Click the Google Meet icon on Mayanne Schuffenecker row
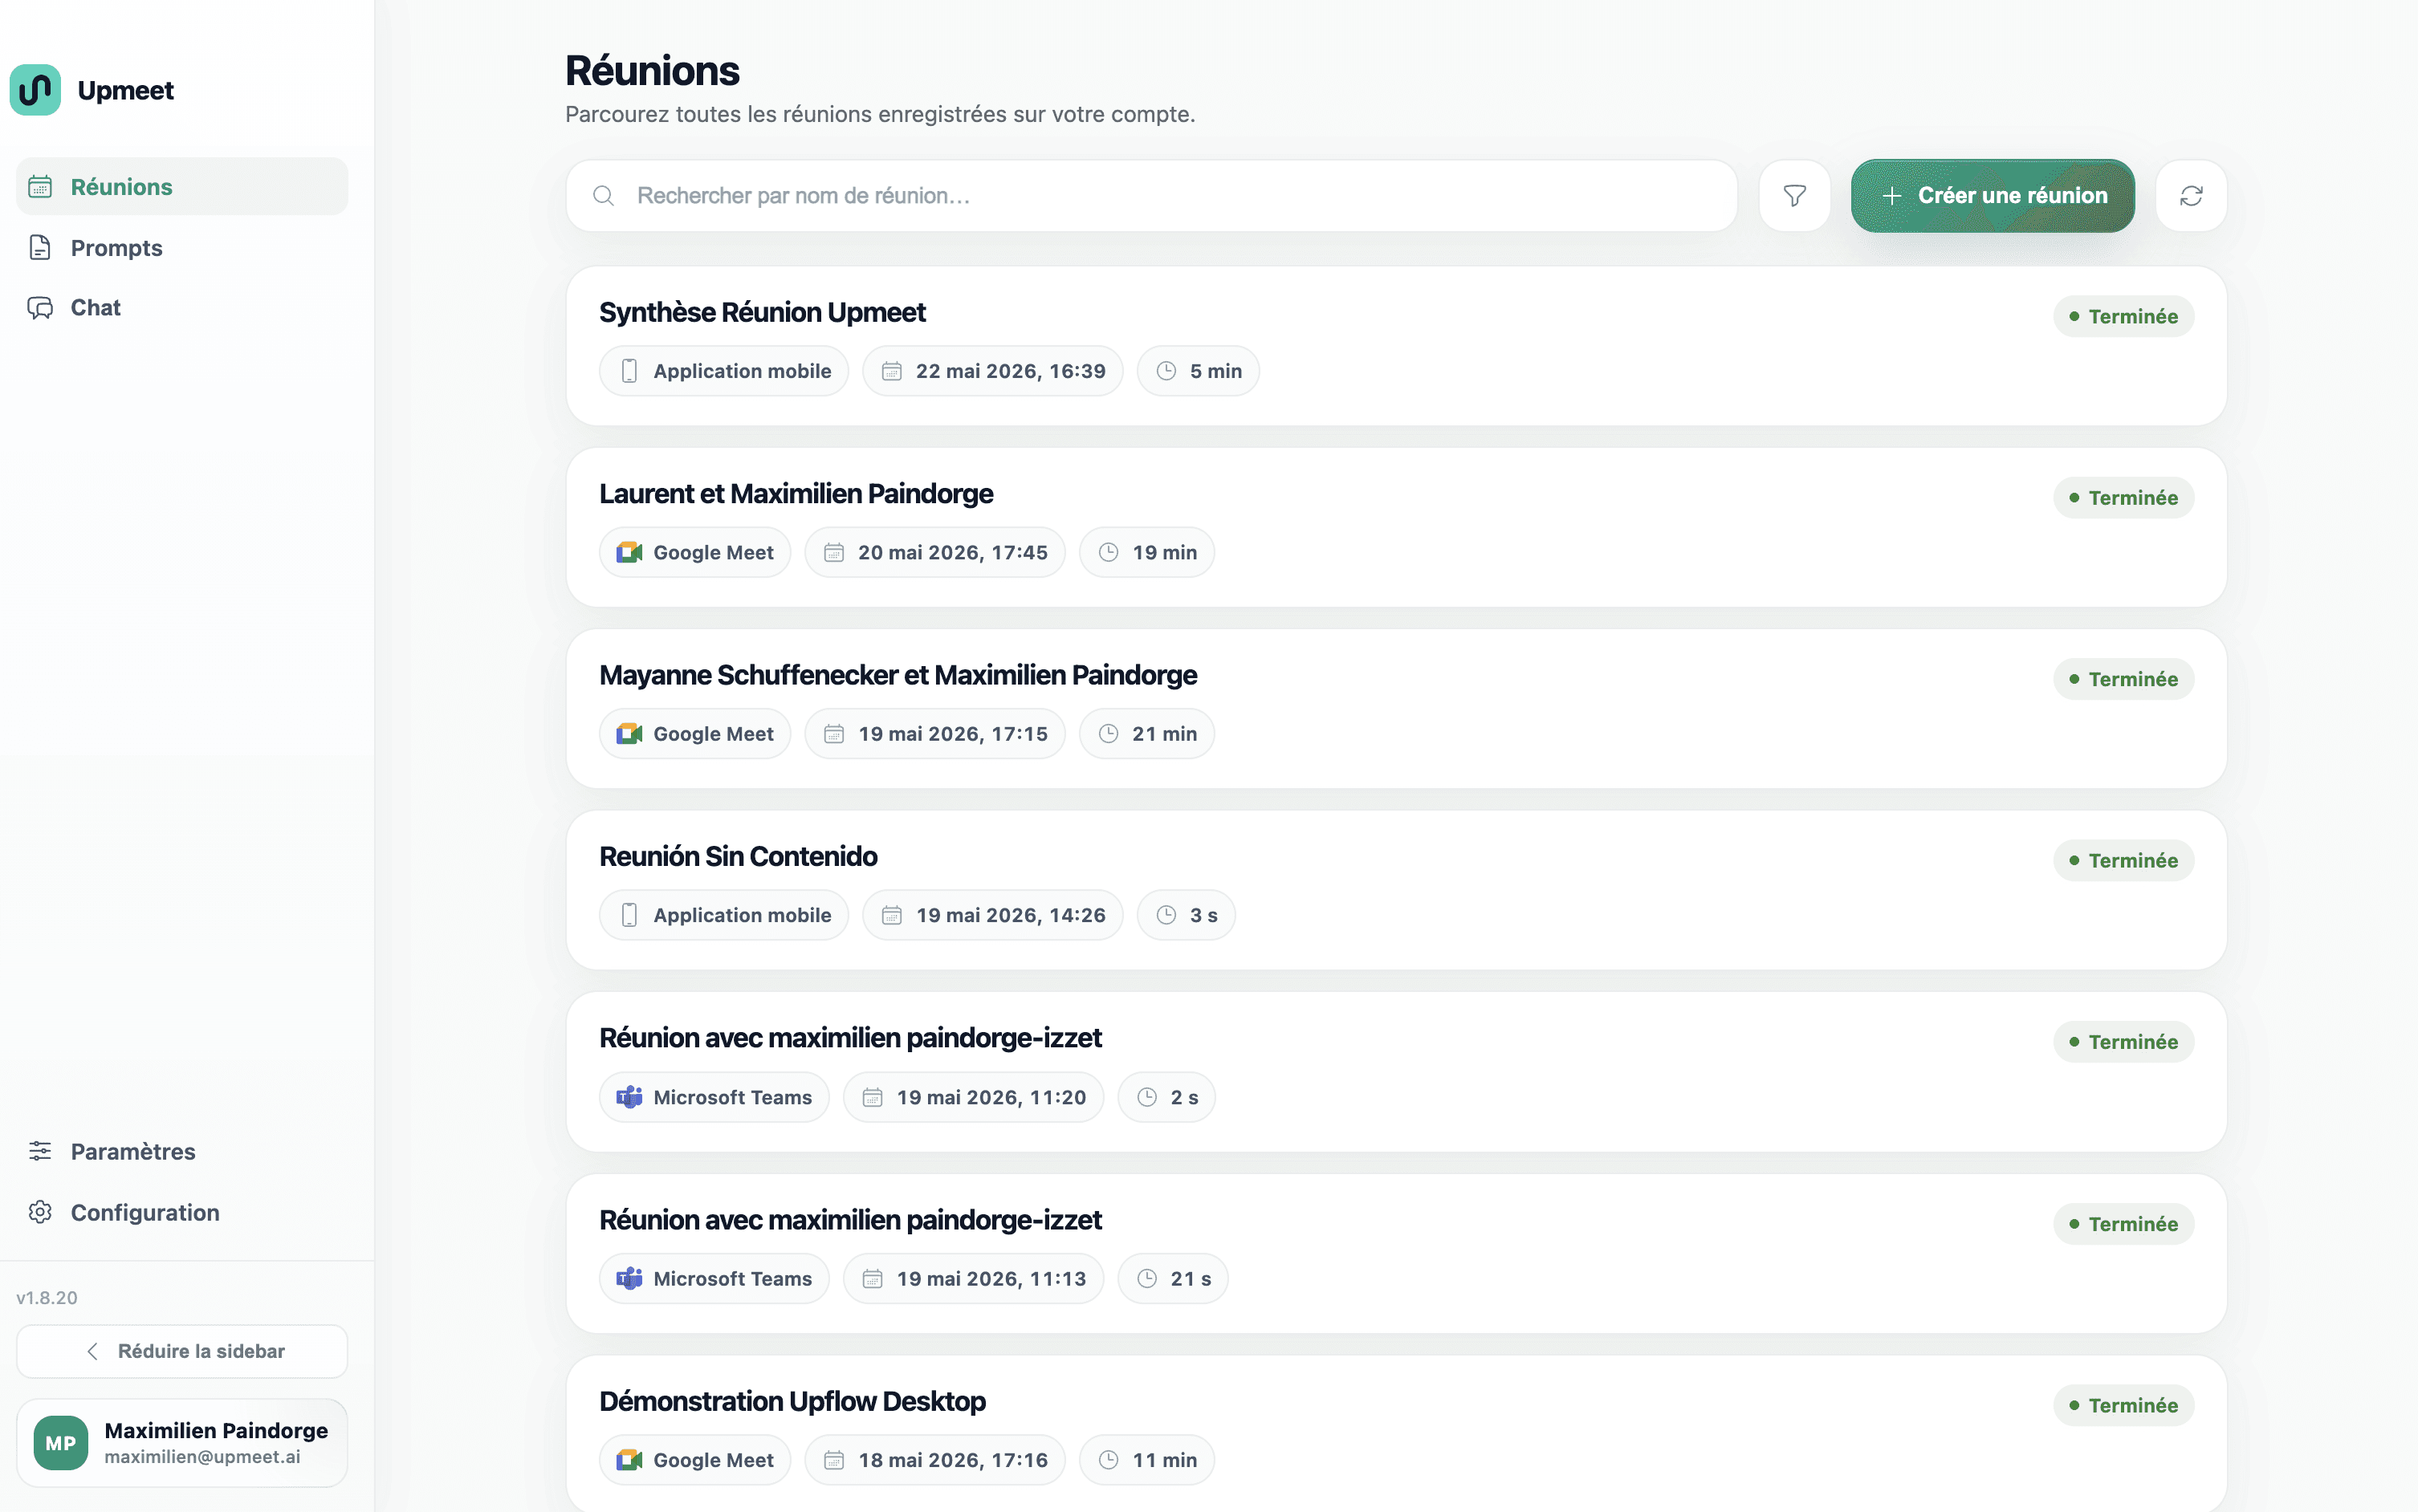The height and width of the screenshot is (1512, 2418). tap(629, 734)
